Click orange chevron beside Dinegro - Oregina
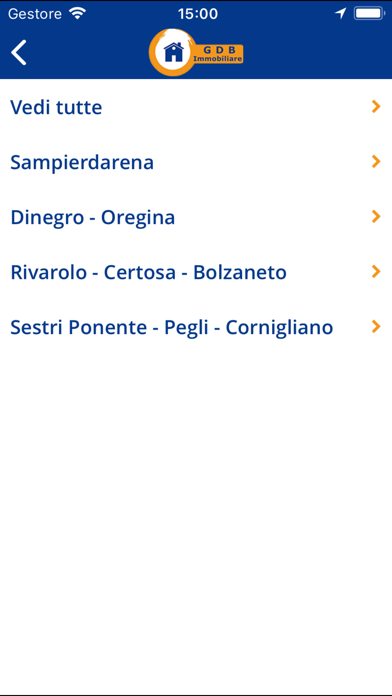392x696 pixels. point(376,217)
